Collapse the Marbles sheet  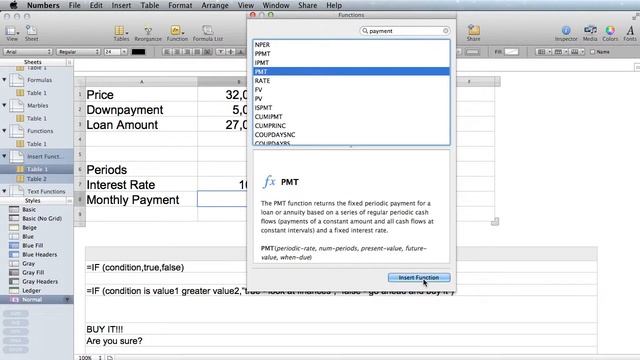click(4, 105)
